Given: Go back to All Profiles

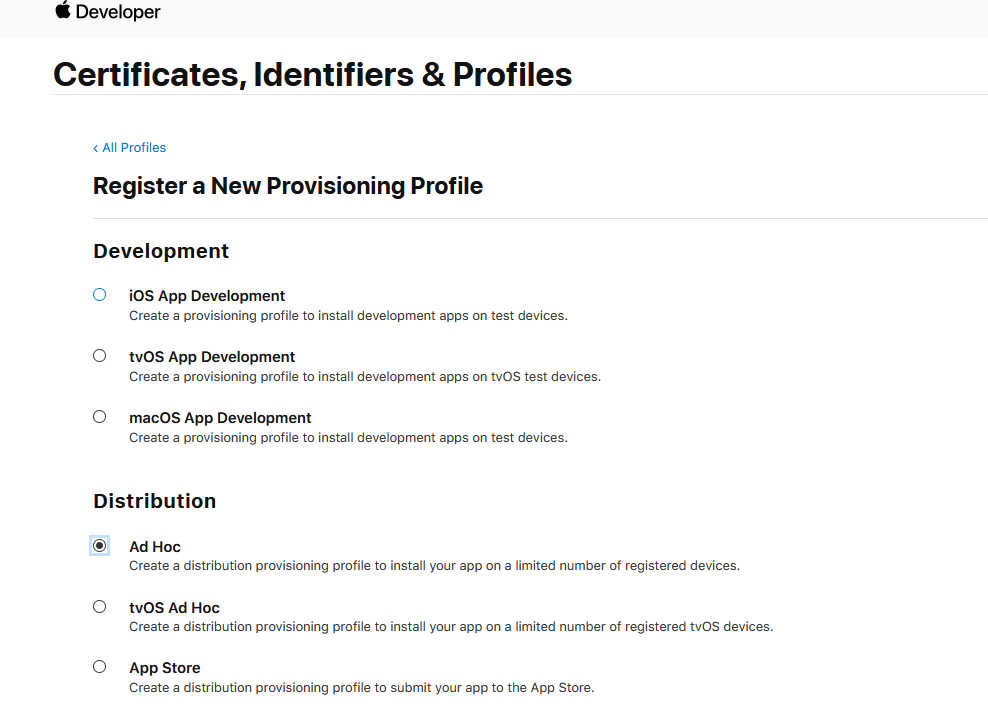Looking at the screenshot, I should (130, 148).
